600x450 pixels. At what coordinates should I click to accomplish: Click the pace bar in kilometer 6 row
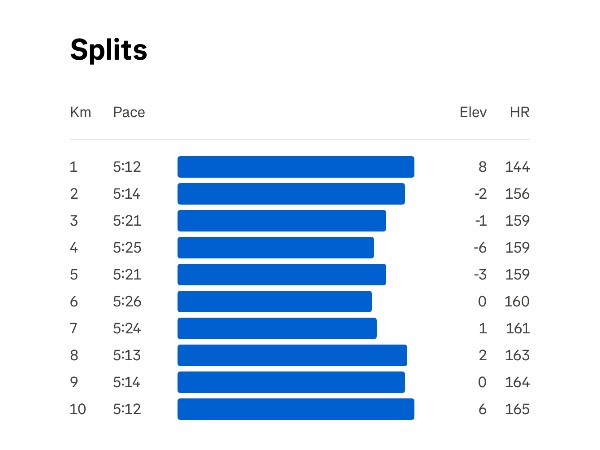pos(274,302)
